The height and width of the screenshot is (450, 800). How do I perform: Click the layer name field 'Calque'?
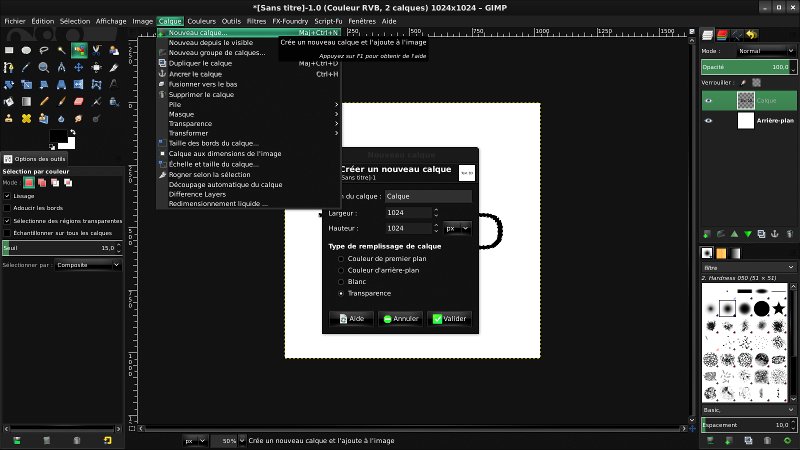428,196
